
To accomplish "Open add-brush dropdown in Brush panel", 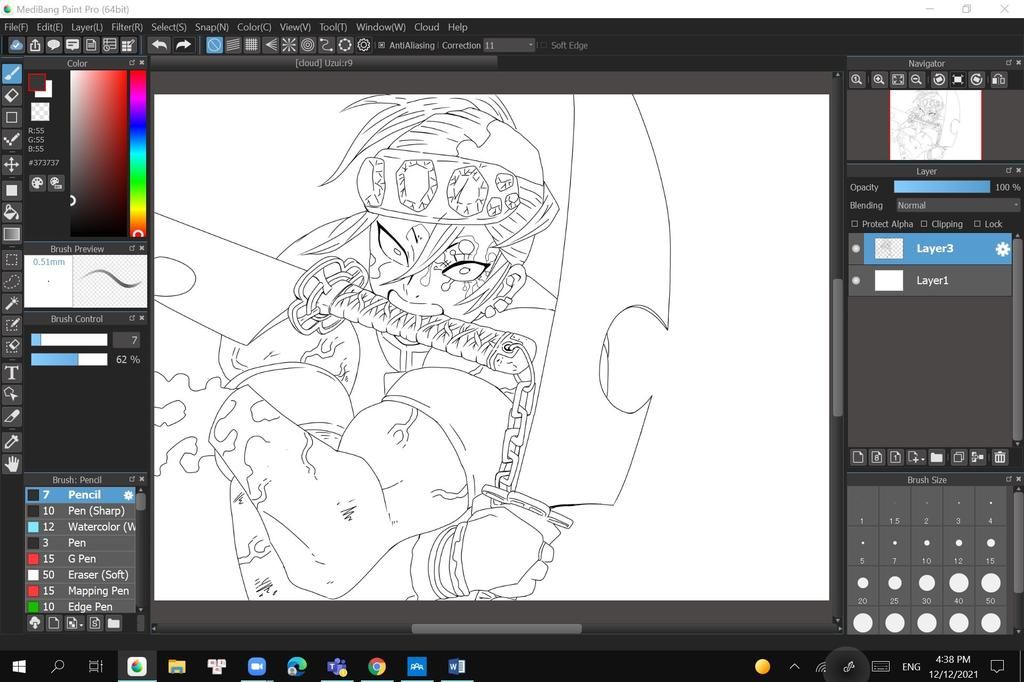I will [x=75, y=623].
